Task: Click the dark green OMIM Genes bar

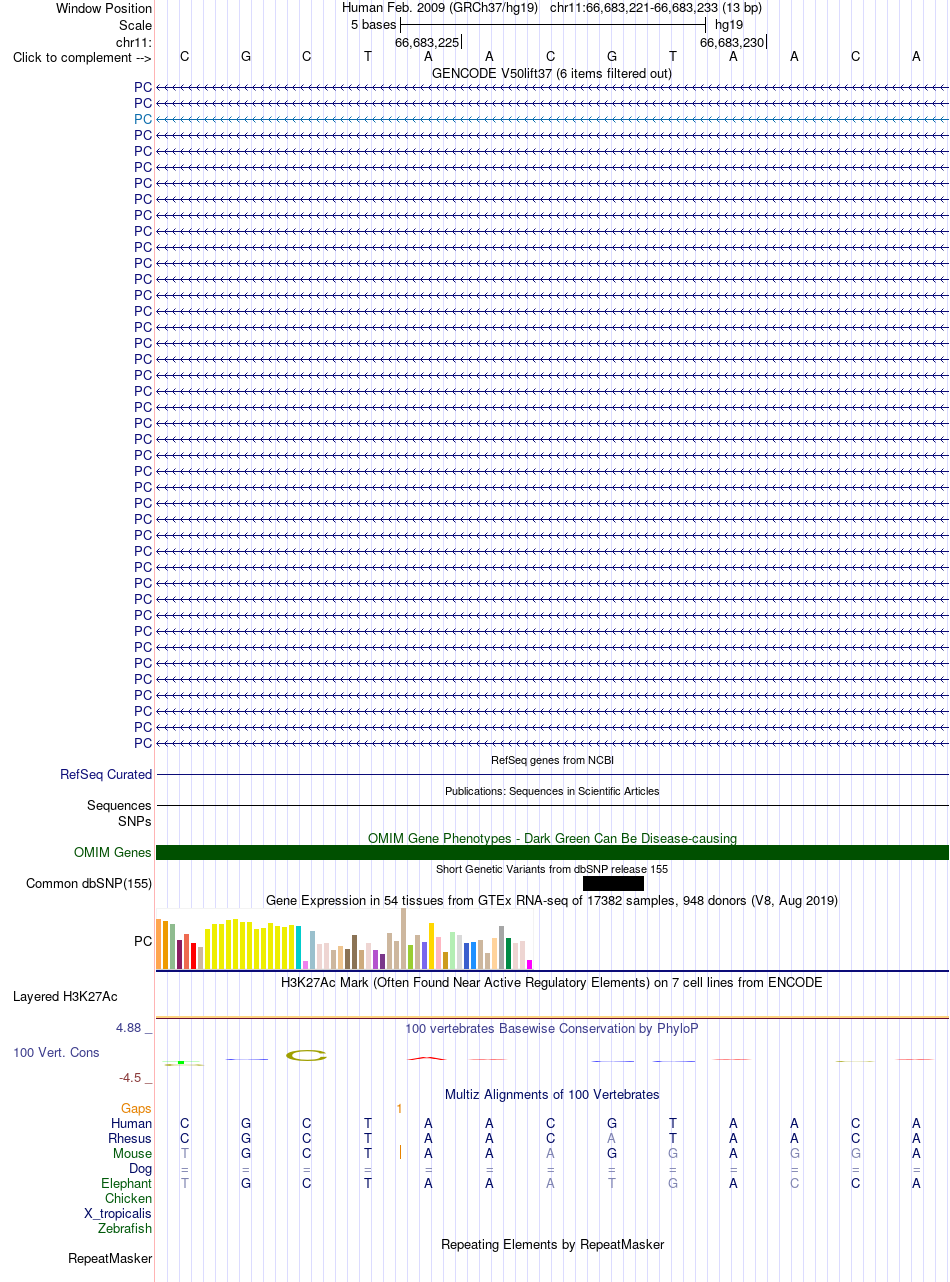Action: click(x=552, y=852)
